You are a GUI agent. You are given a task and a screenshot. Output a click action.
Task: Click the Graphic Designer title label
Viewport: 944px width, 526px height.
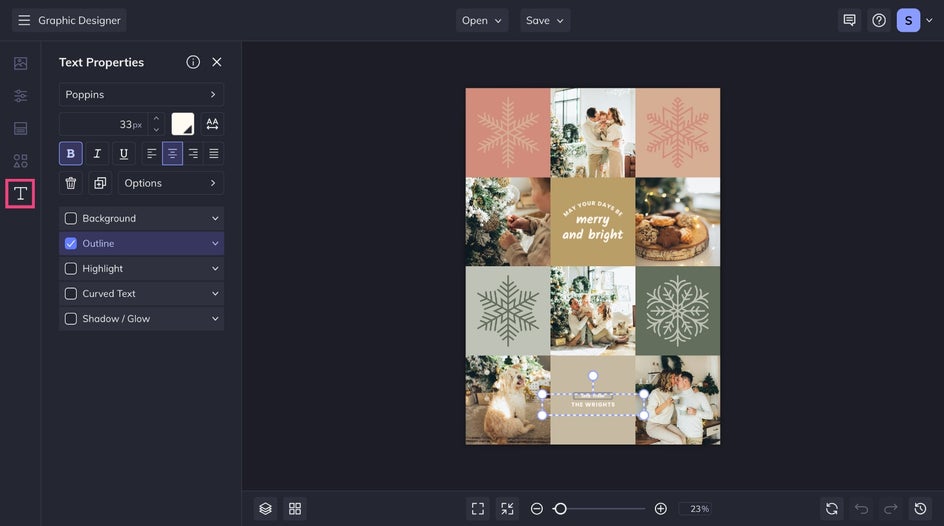click(79, 20)
